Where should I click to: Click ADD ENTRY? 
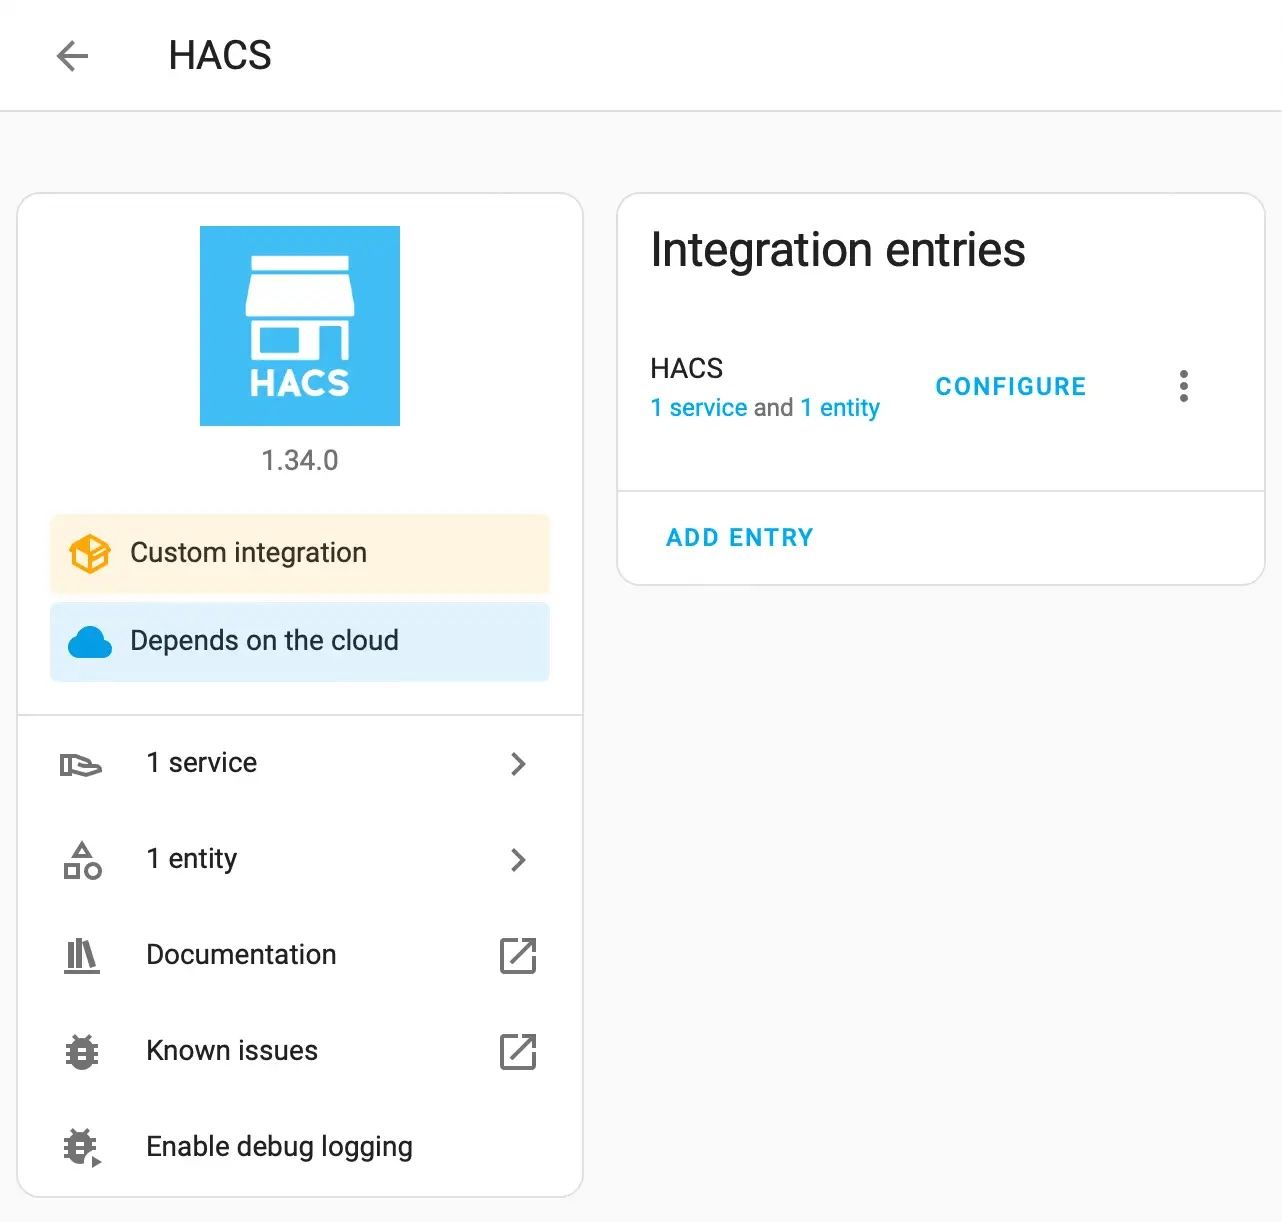coord(739,538)
